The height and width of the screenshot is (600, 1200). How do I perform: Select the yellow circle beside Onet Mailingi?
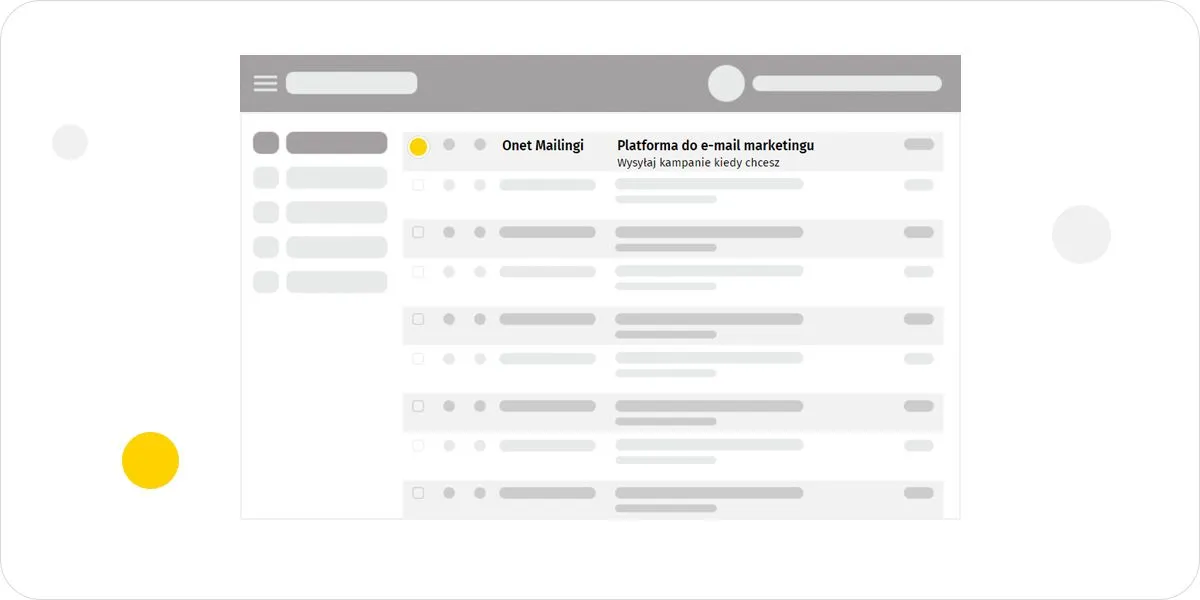pos(418,147)
